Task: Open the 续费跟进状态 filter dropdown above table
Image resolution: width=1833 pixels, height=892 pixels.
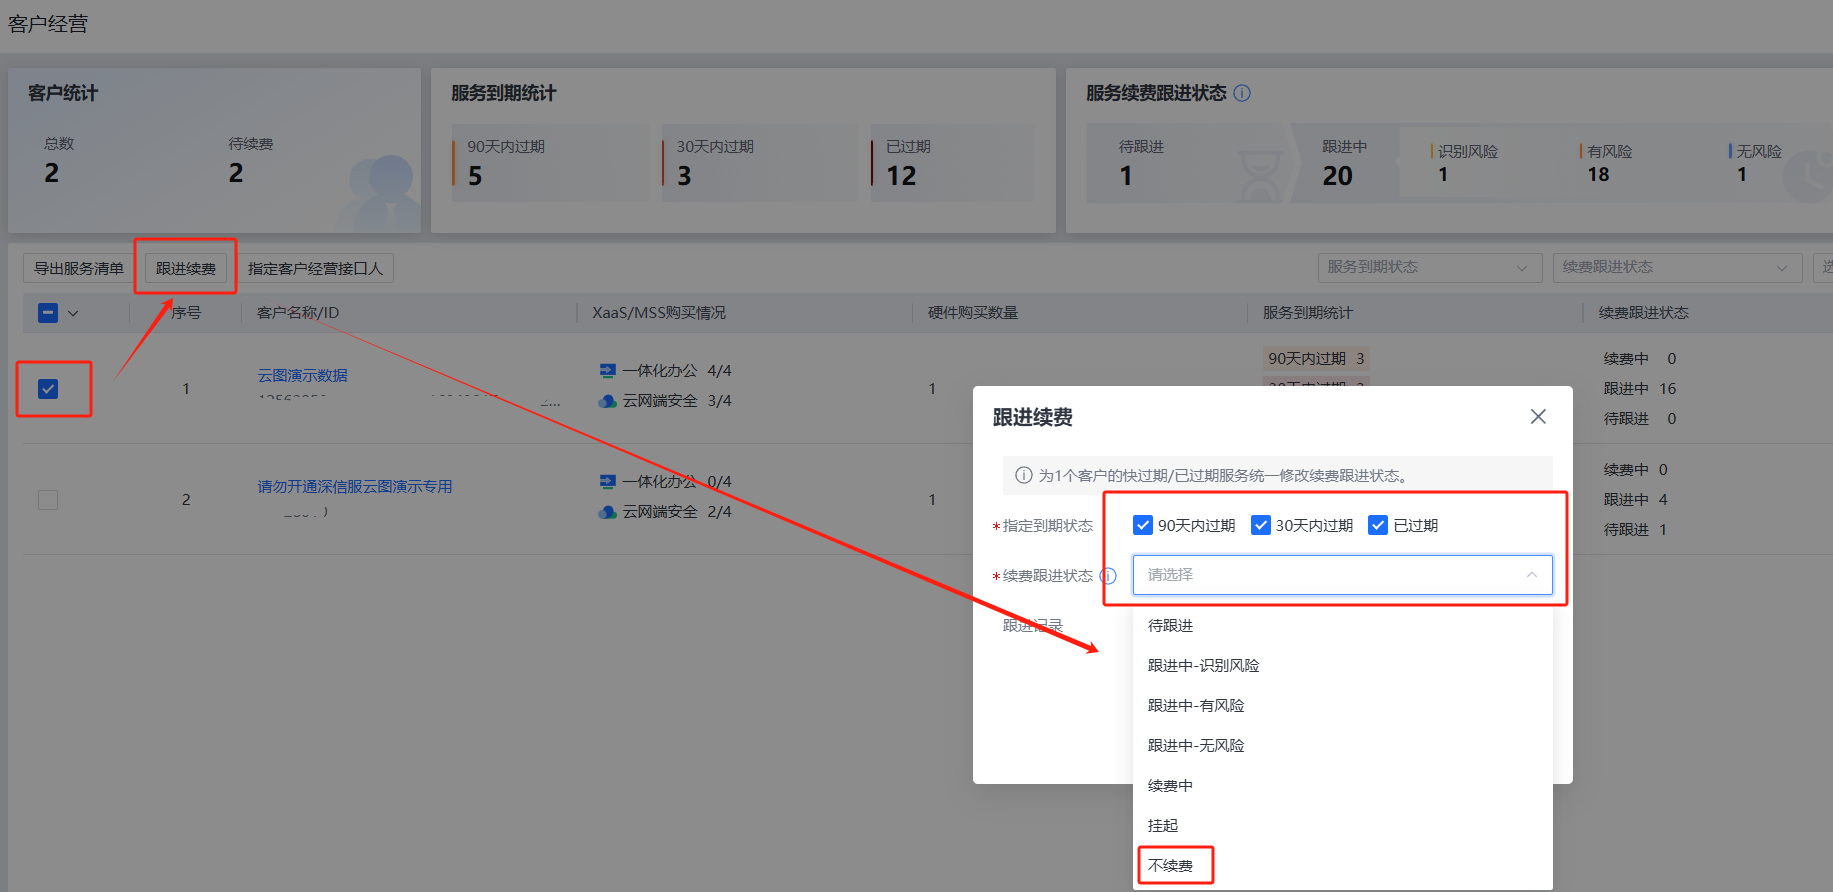Action: point(1674,268)
